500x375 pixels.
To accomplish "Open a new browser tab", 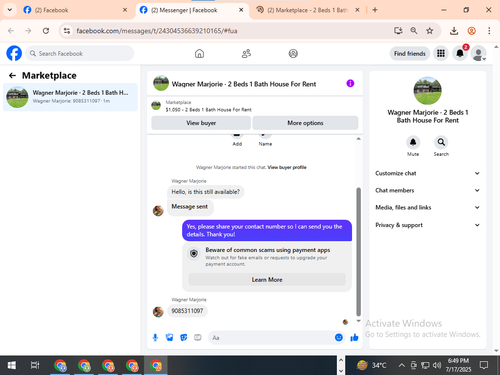I will [x=375, y=10].
